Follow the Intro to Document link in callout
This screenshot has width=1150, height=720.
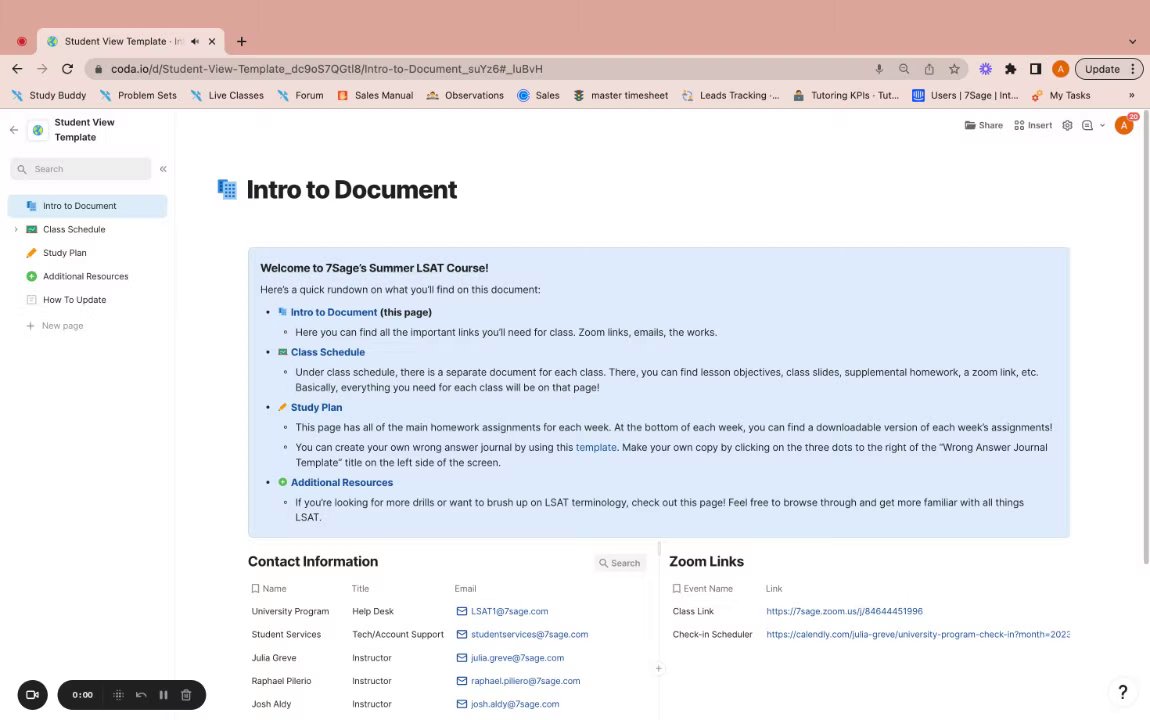tap(334, 312)
